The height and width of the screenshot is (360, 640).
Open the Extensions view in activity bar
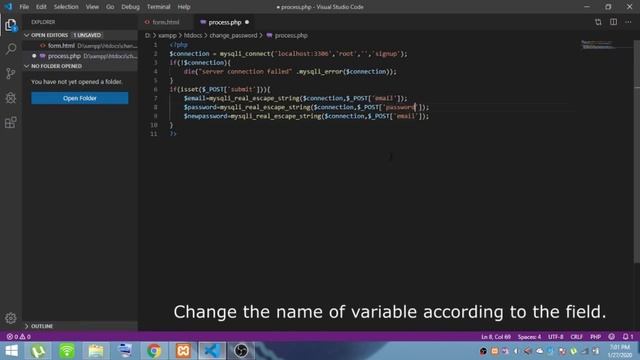point(11,122)
